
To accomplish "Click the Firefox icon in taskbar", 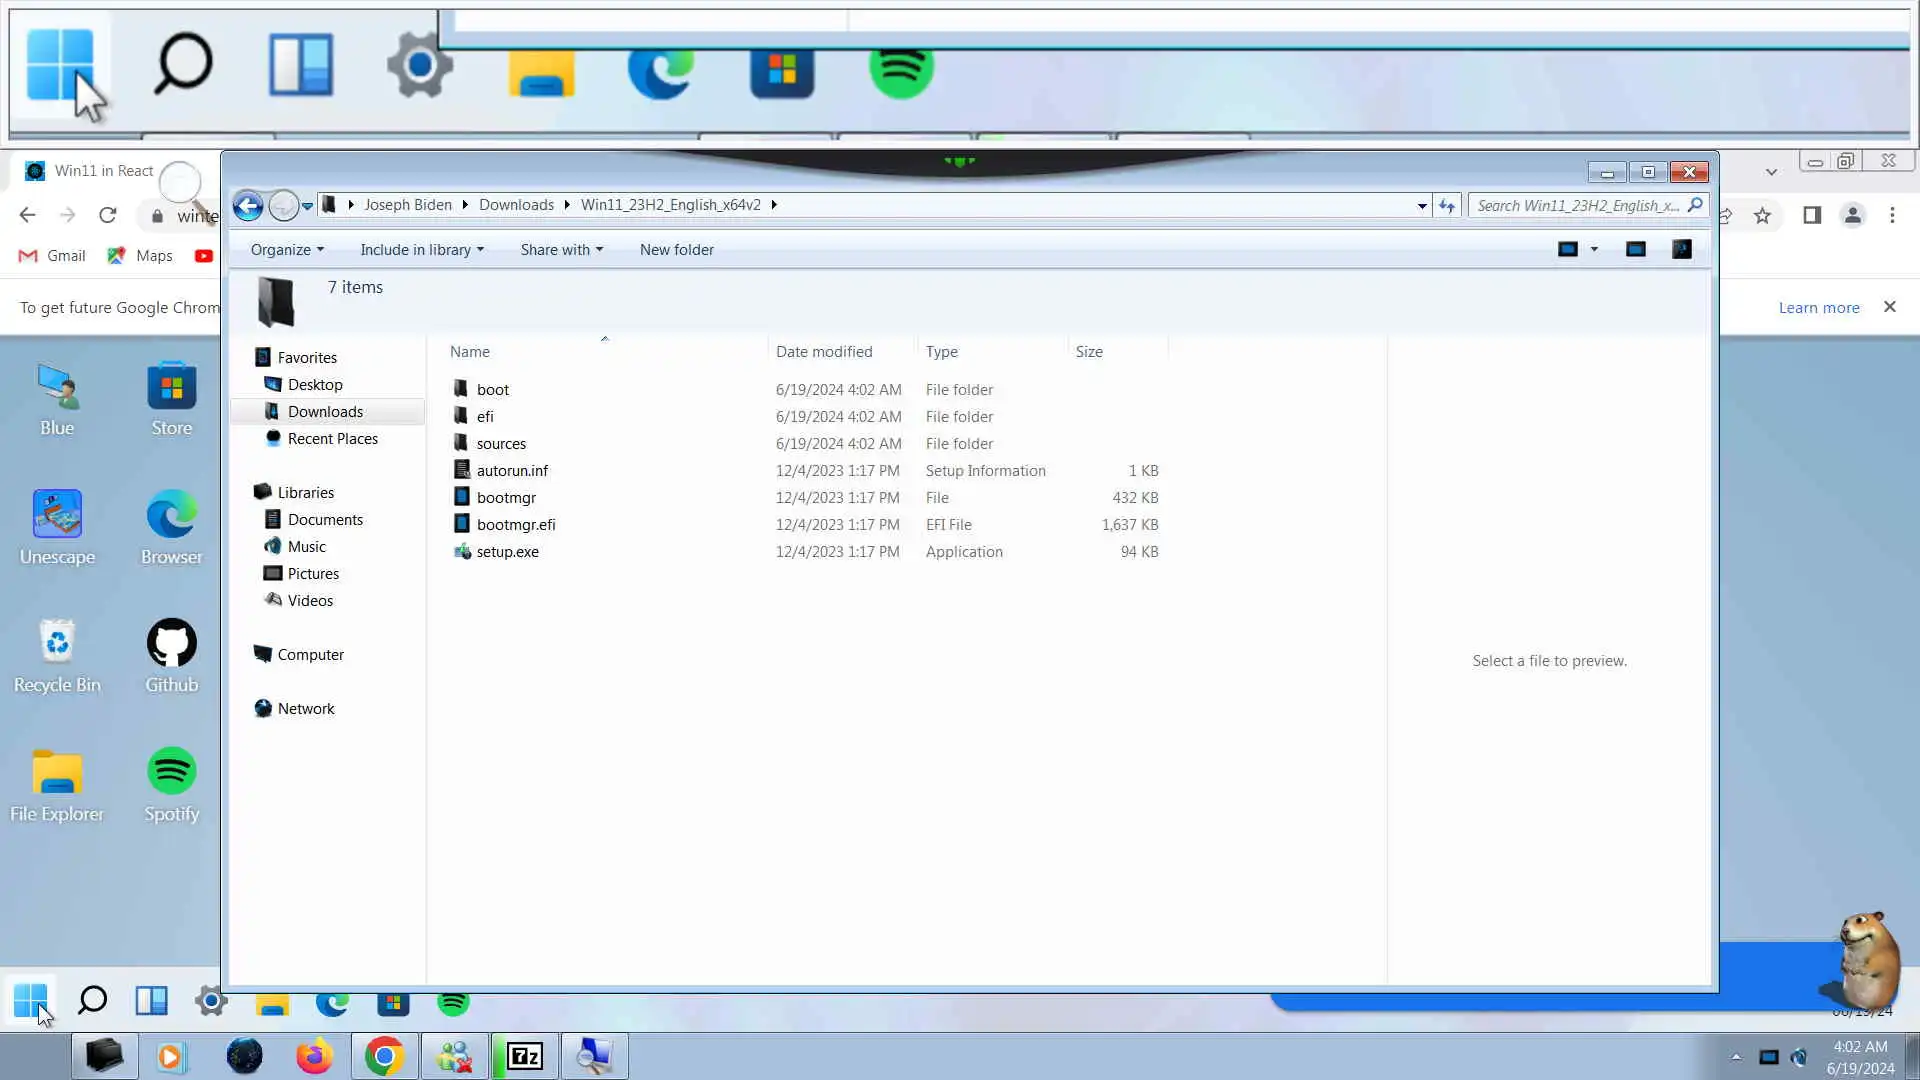I will (314, 1056).
